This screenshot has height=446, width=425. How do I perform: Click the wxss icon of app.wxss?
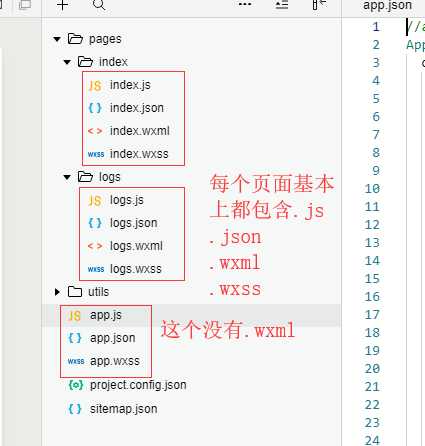pos(76,361)
